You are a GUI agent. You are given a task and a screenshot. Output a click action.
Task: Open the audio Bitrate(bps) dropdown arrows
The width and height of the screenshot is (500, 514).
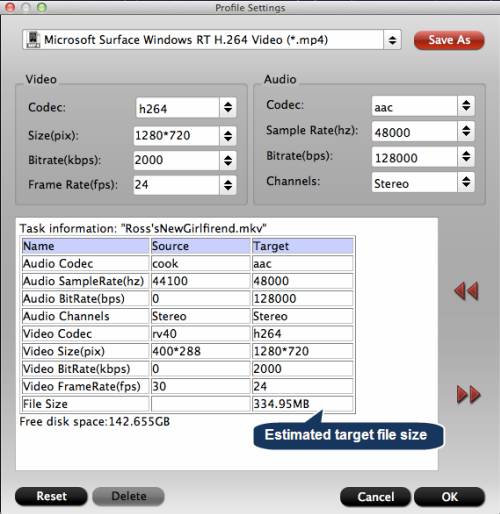(x=466, y=156)
